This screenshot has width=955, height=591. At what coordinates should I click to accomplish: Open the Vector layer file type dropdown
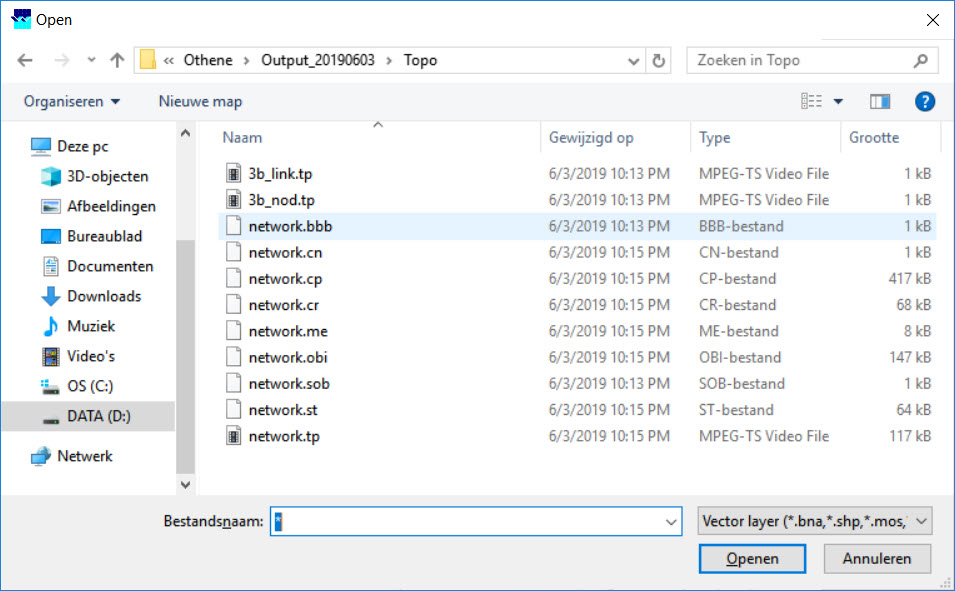pyautogui.click(x=814, y=521)
